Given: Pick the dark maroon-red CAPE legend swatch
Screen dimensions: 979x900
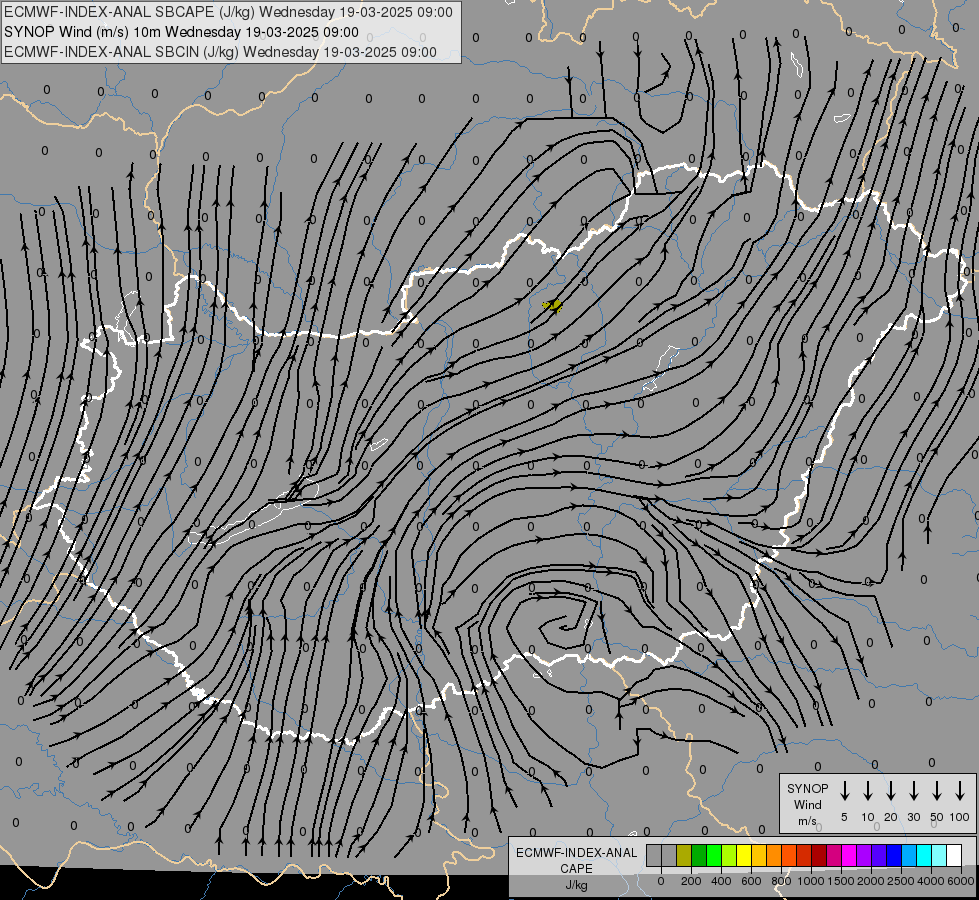Looking at the screenshot, I should (820, 855).
